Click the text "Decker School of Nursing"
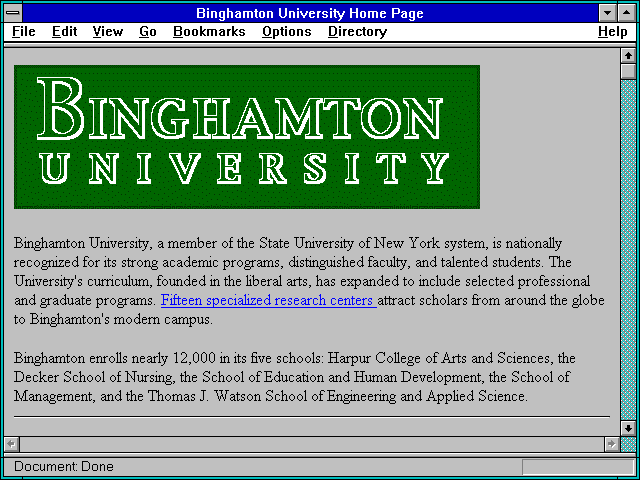 (93, 377)
